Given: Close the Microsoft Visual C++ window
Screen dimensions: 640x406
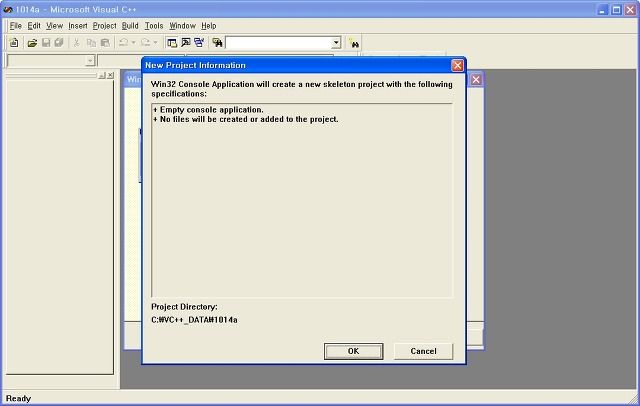Looking at the screenshot, I should pyautogui.click(x=630, y=9).
